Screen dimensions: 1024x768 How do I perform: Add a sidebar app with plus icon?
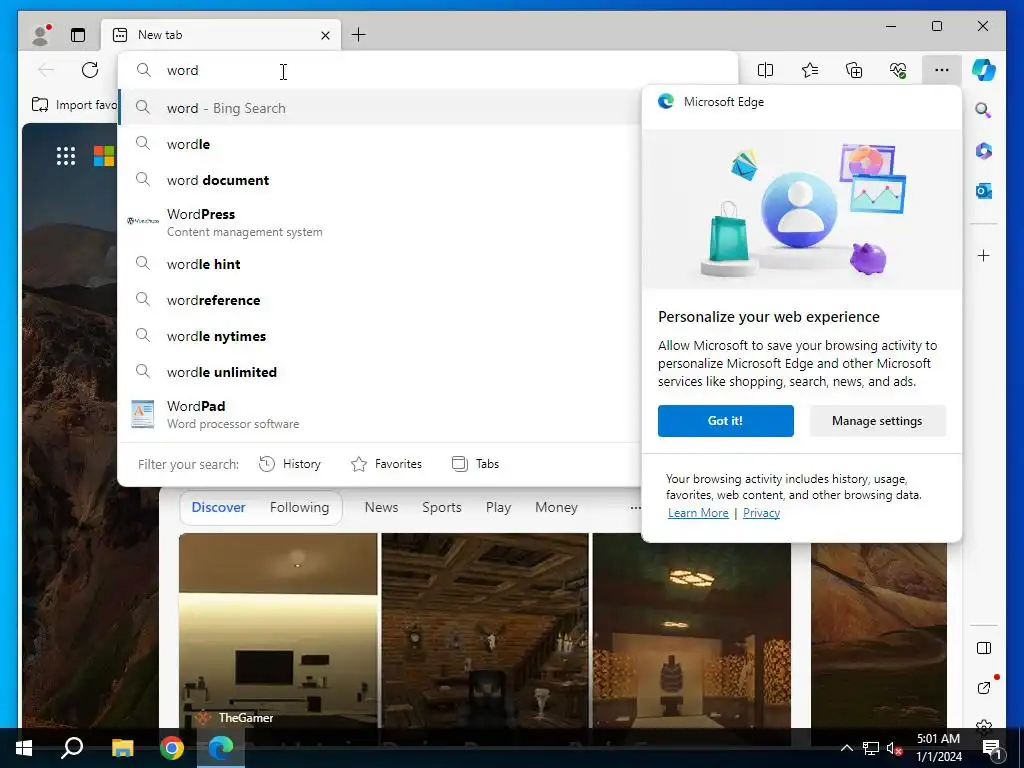(x=984, y=255)
